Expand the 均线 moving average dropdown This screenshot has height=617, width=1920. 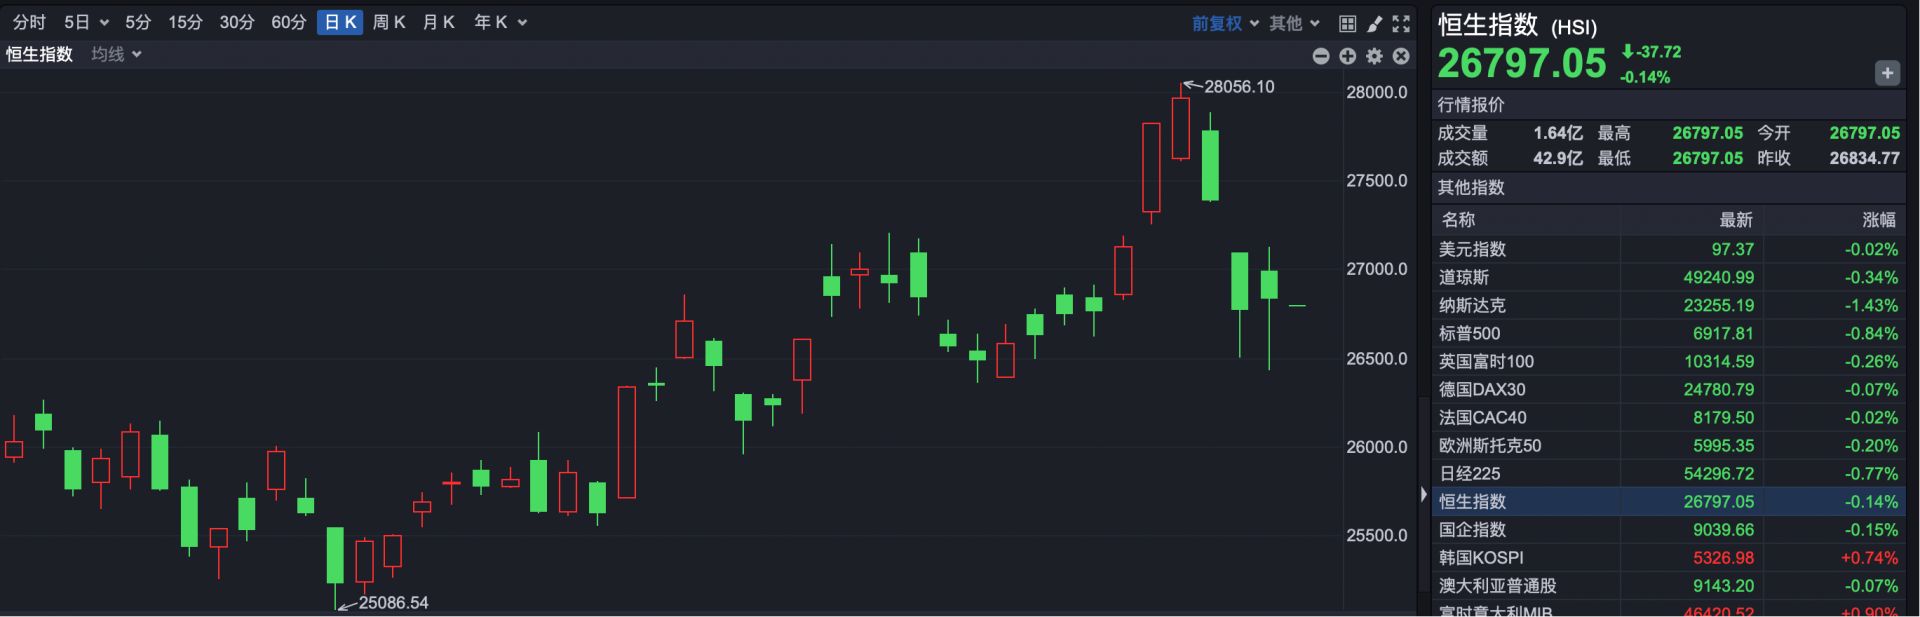[x=116, y=54]
